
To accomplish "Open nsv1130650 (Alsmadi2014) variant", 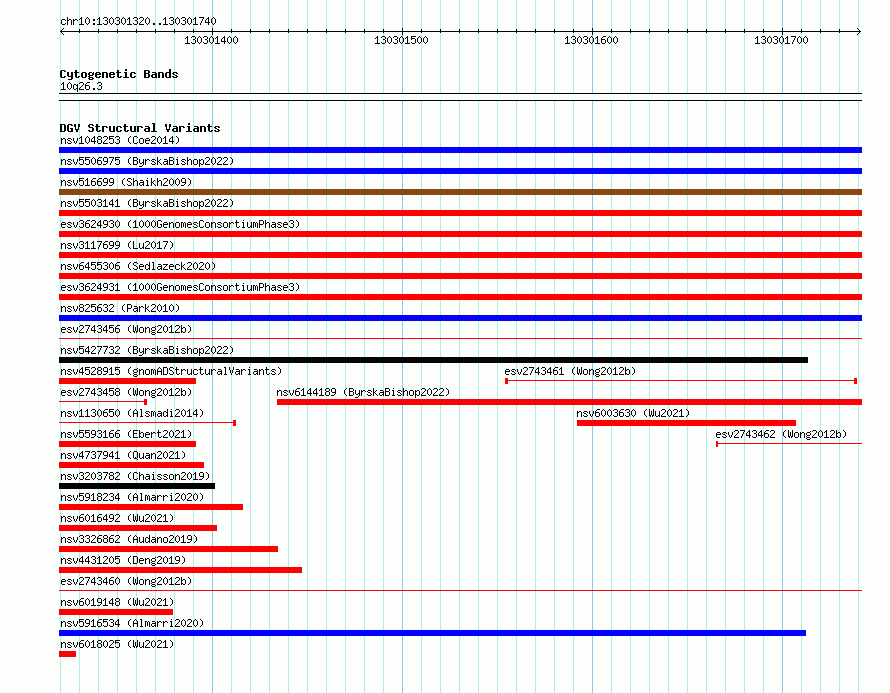I will 132,413.
